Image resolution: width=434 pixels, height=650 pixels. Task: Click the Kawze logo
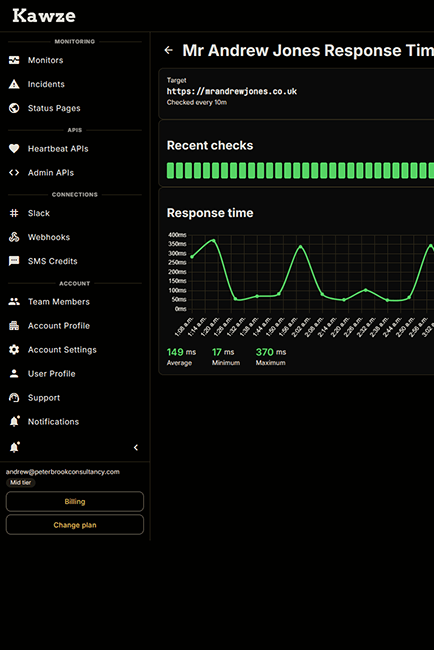point(44,16)
